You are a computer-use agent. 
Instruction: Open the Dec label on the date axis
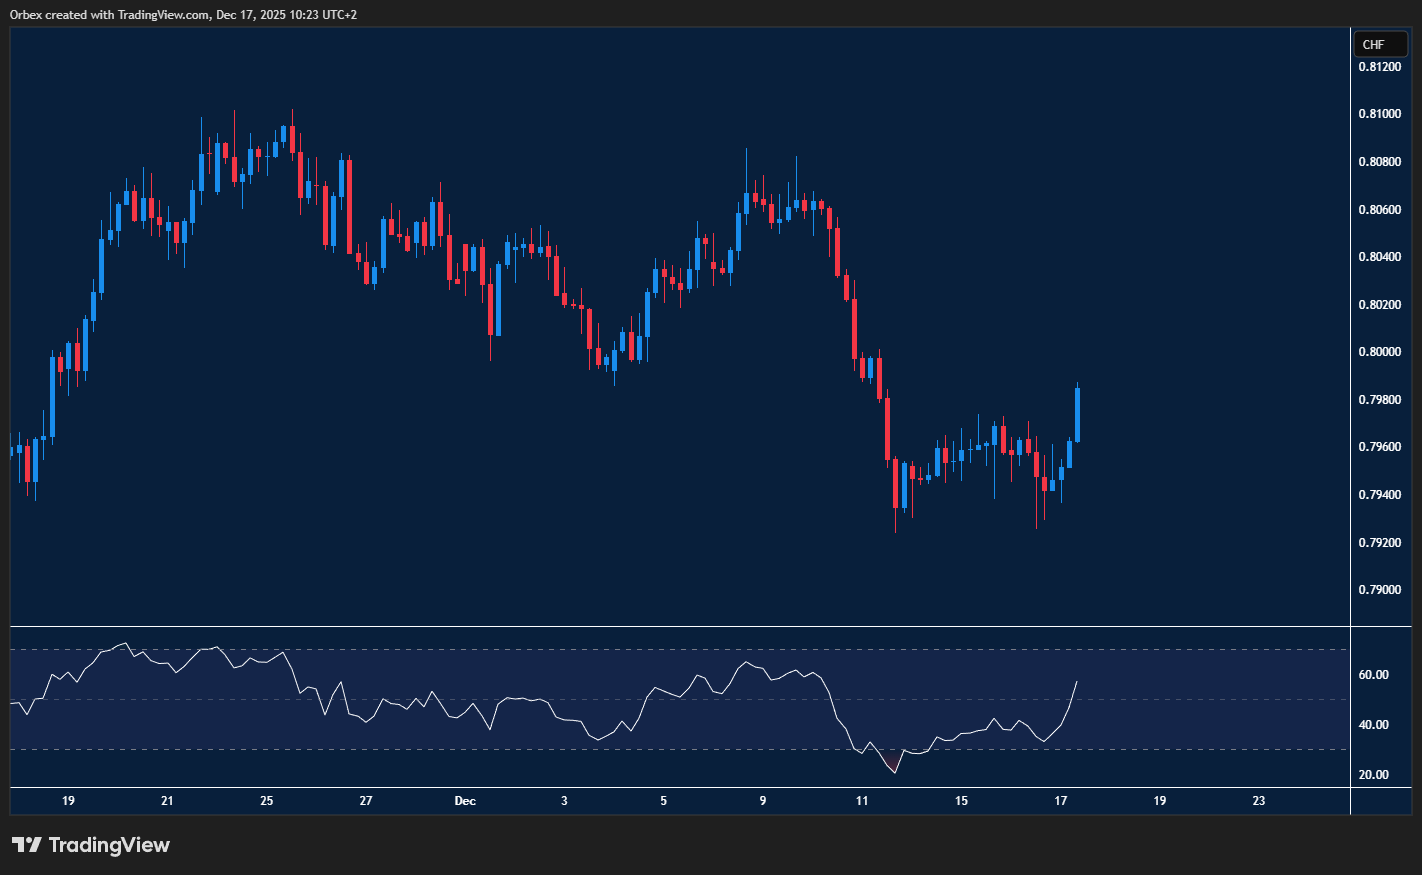(465, 801)
